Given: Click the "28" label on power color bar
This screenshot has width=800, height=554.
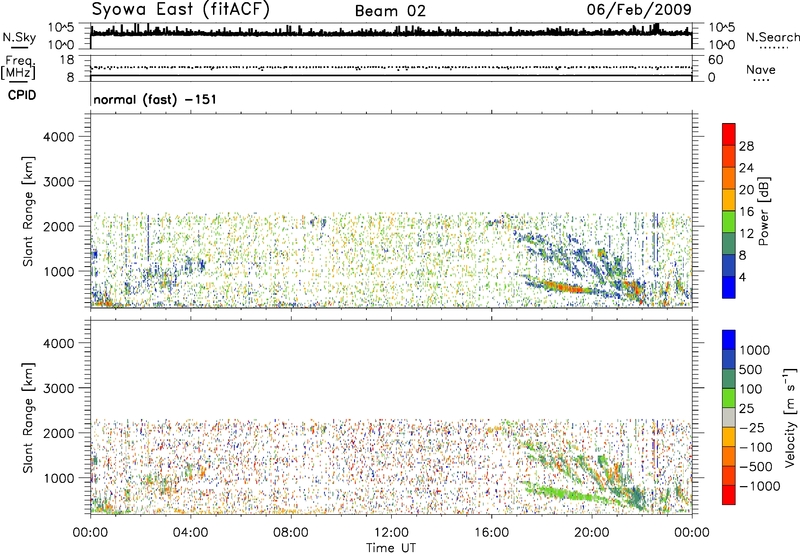Looking at the screenshot, I should [746, 146].
